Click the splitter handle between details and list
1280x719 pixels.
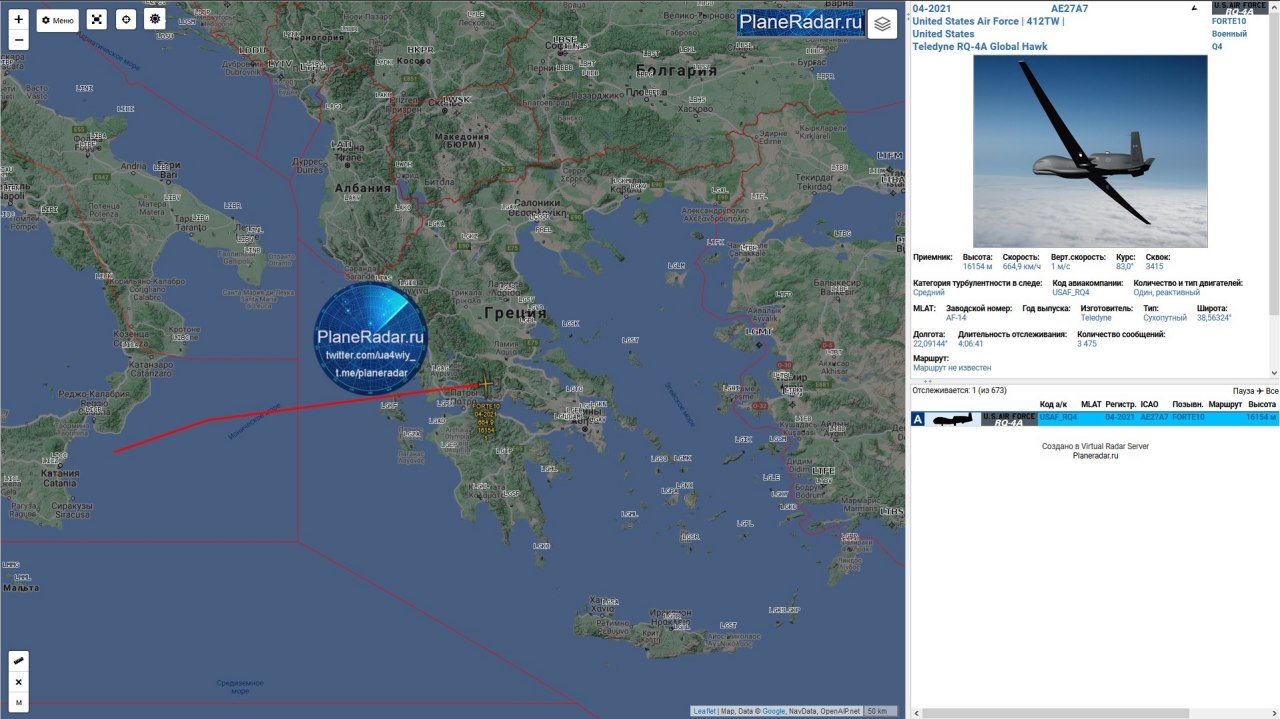tap(926, 381)
